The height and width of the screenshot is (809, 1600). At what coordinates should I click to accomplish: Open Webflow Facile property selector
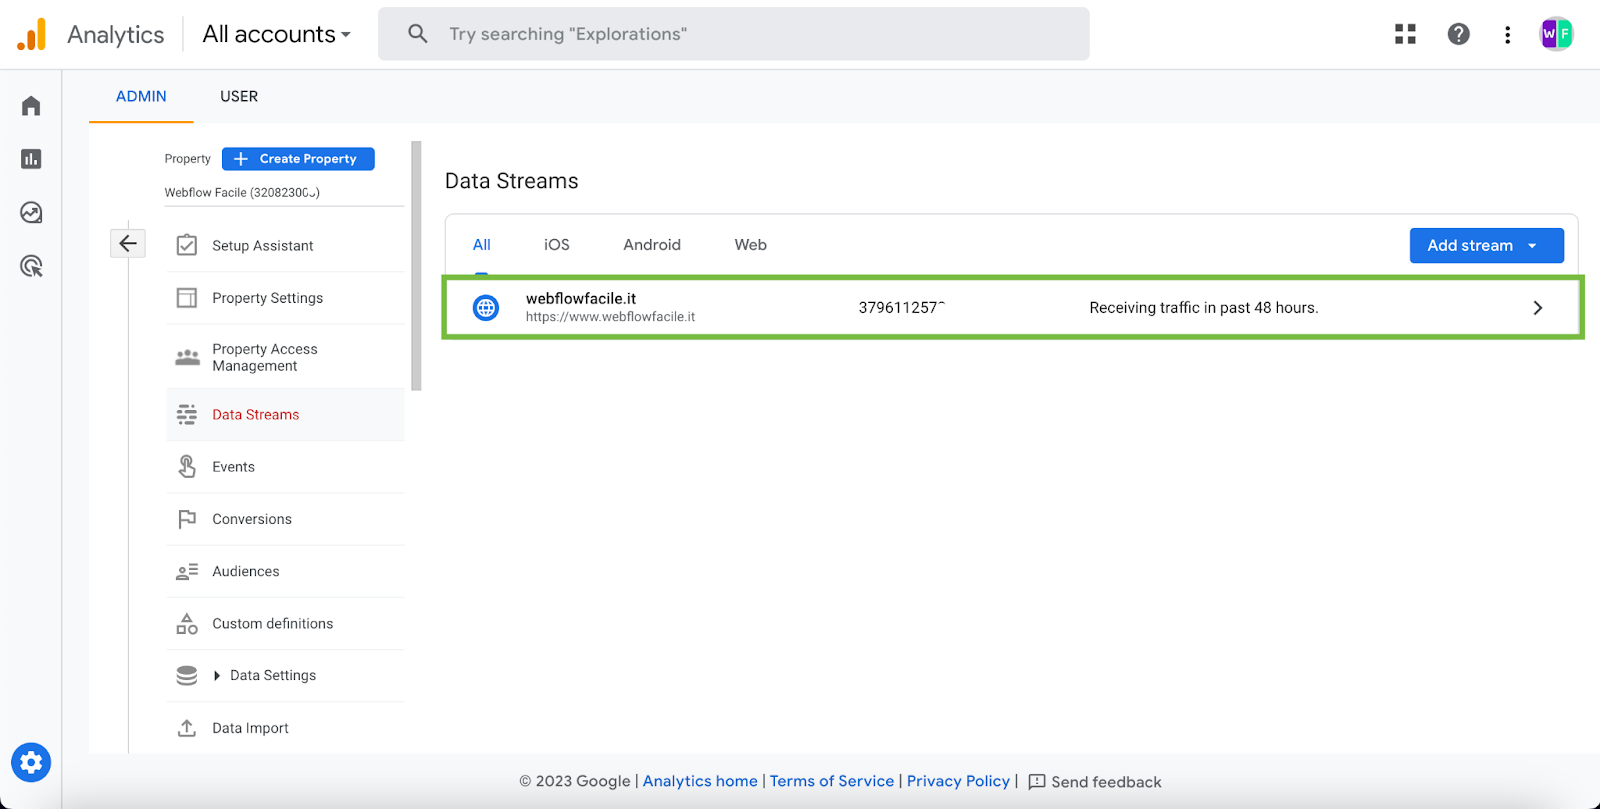pos(284,192)
